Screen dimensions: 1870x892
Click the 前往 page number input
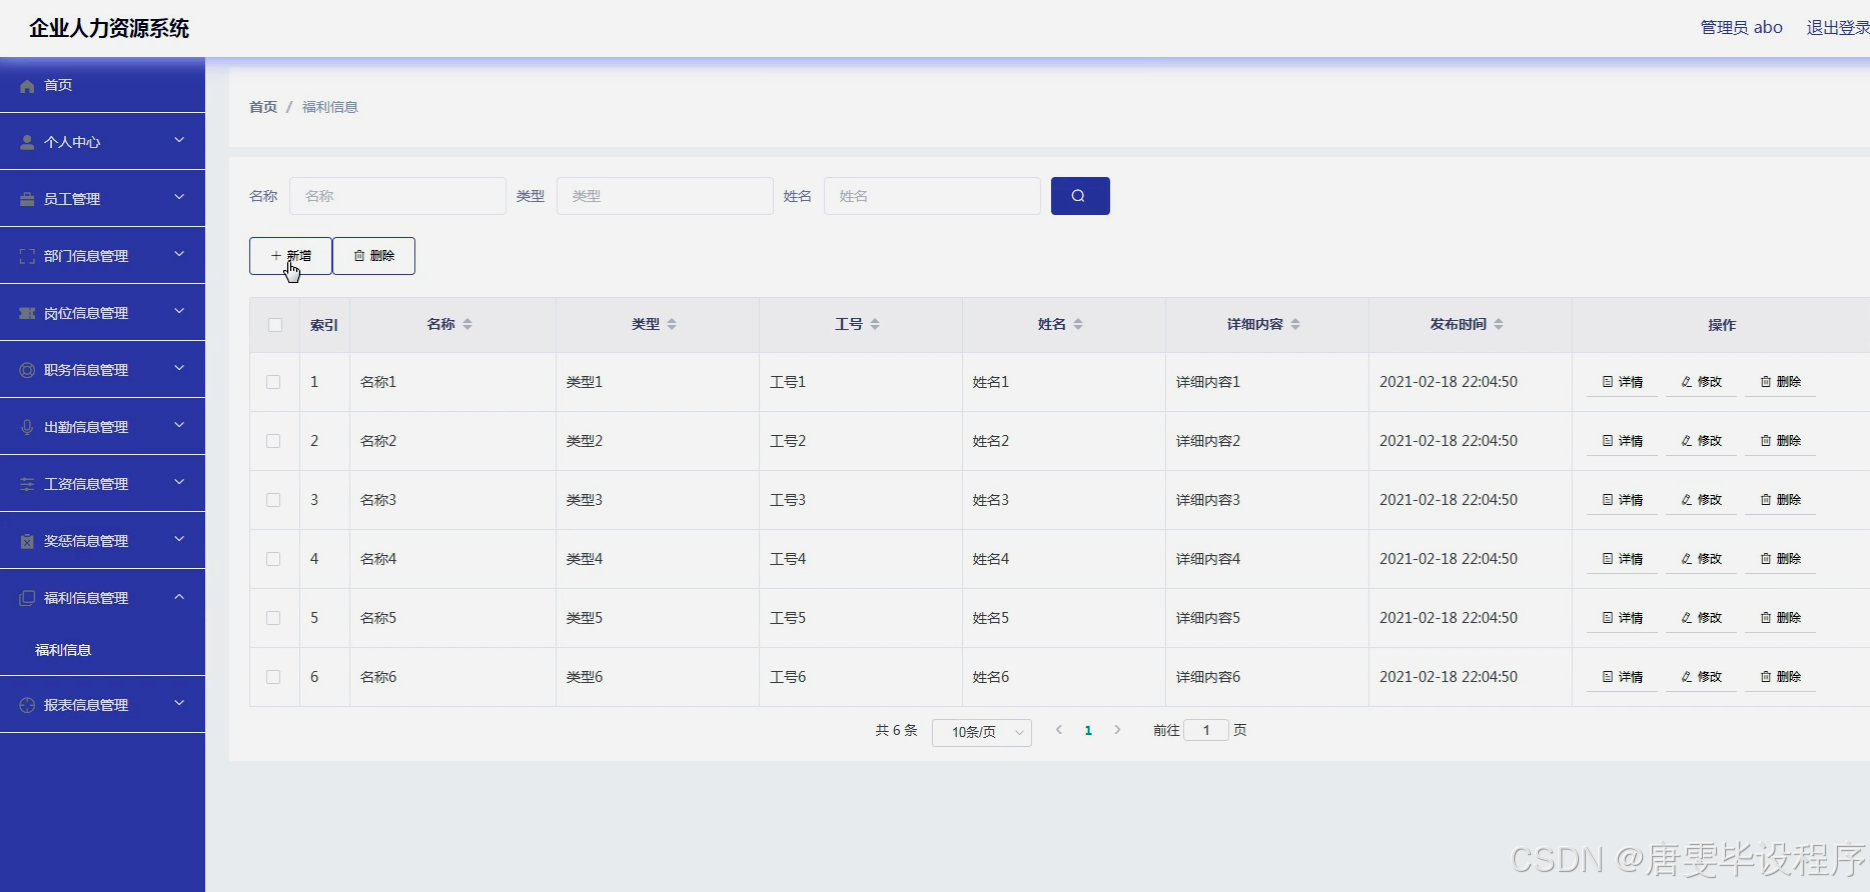coord(1206,730)
